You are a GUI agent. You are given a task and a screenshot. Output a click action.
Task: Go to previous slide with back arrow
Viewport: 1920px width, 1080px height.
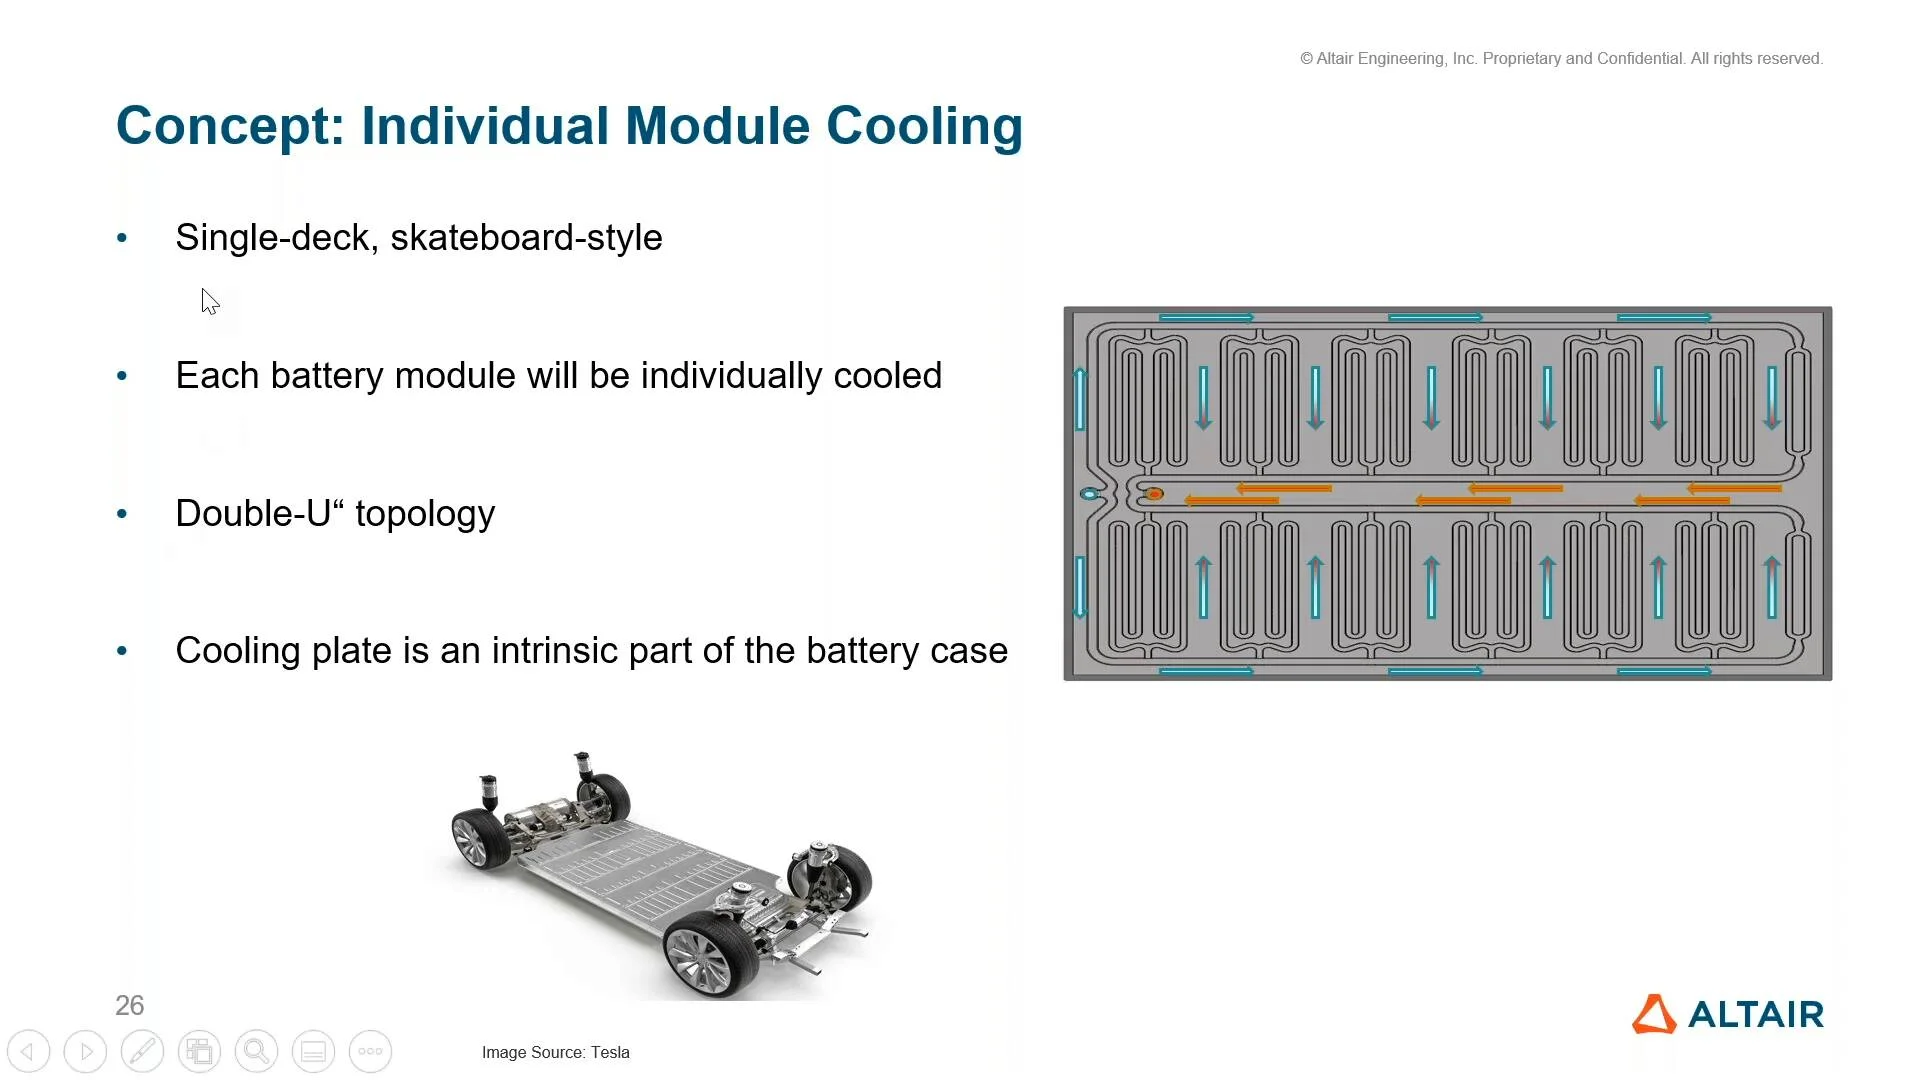click(28, 1051)
